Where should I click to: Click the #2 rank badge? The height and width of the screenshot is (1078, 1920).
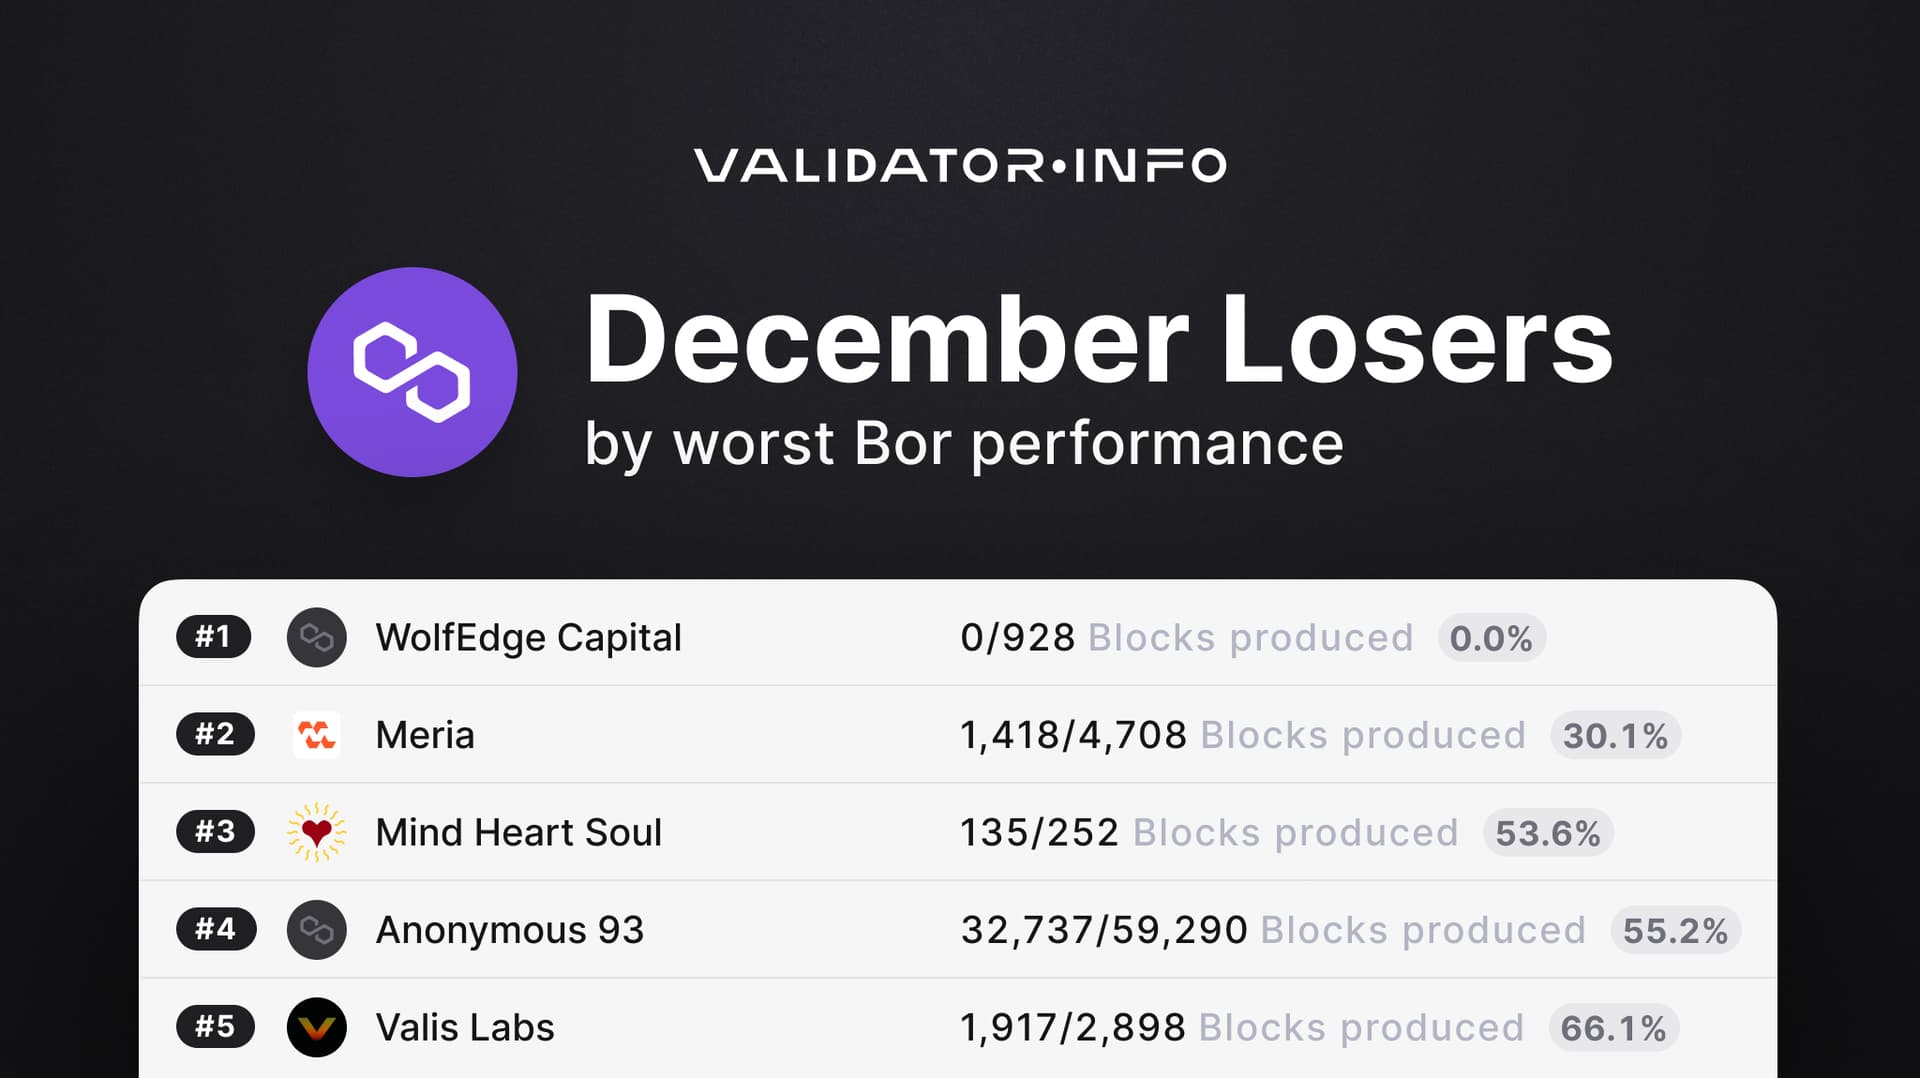click(215, 734)
